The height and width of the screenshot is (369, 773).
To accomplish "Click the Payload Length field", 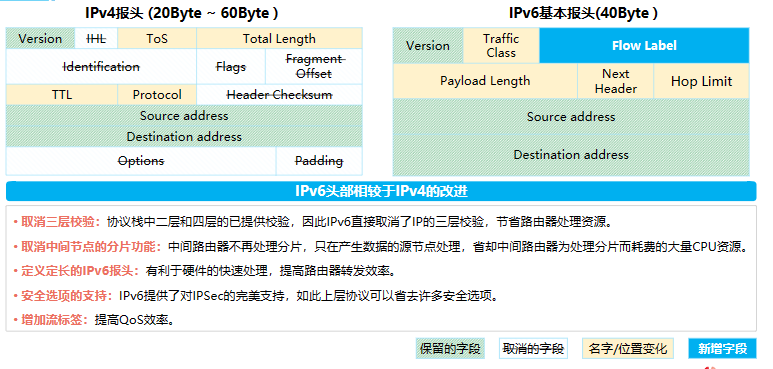I will 485,81.
